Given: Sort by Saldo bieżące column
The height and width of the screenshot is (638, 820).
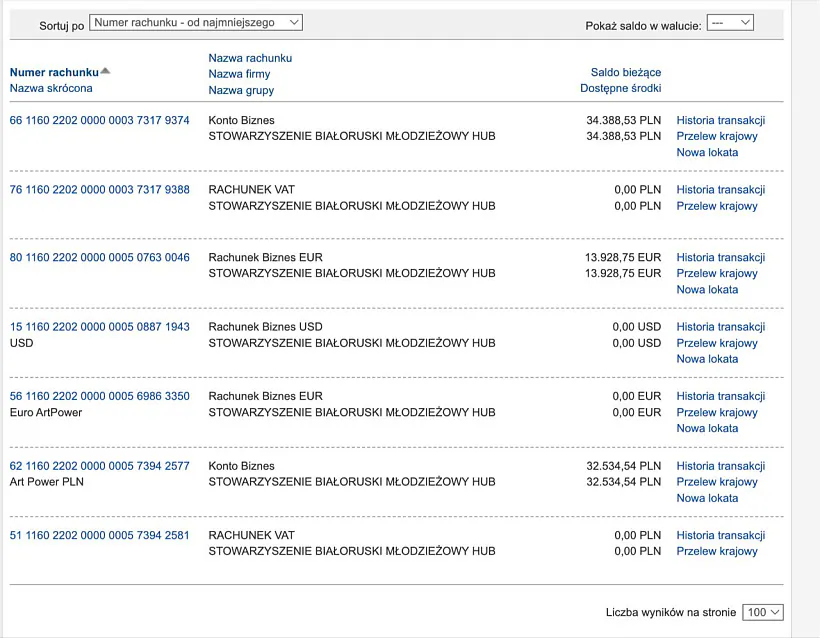Looking at the screenshot, I should [625, 72].
